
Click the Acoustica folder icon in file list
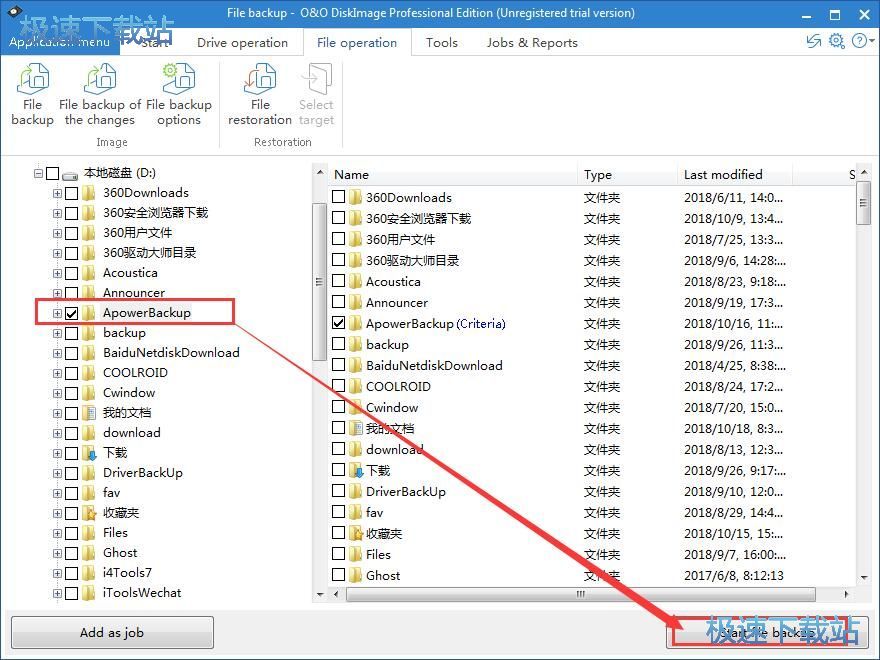point(355,281)
